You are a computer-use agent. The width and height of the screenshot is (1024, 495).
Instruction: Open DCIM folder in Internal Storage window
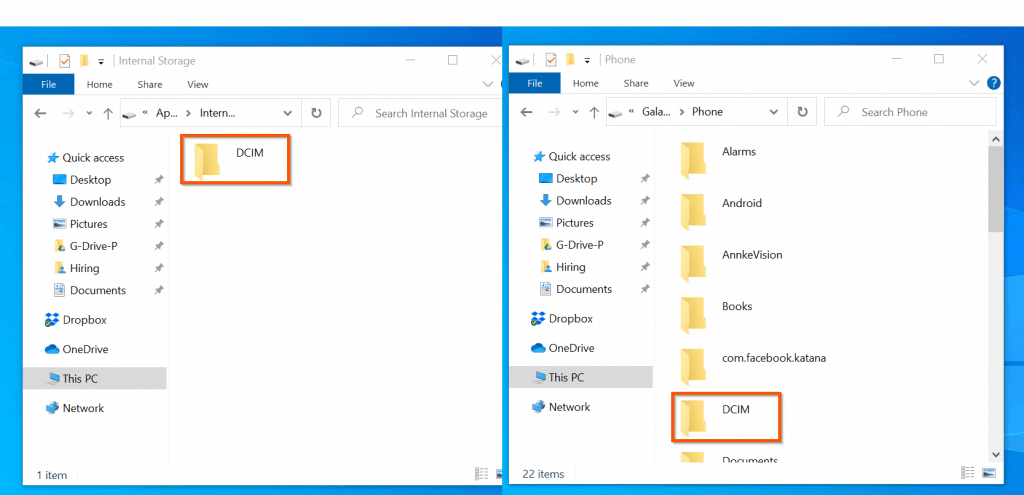click(234, 160)
